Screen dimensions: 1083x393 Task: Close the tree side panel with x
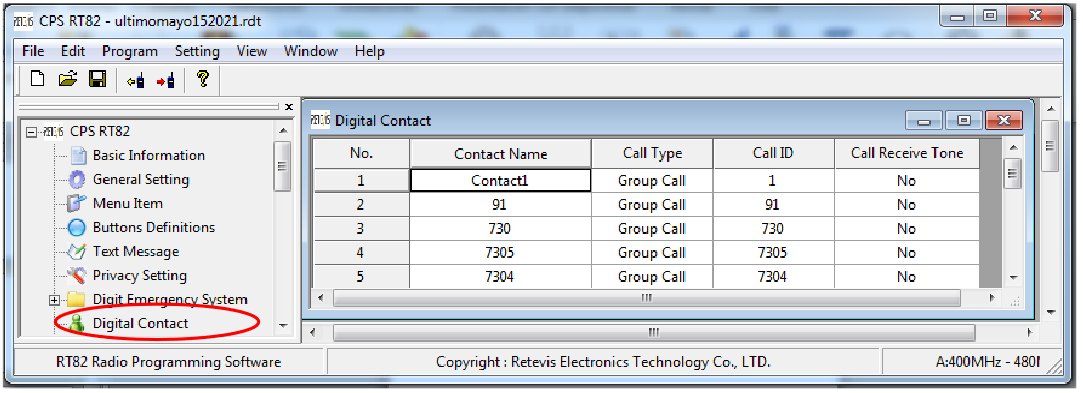[x=289, y=107]
